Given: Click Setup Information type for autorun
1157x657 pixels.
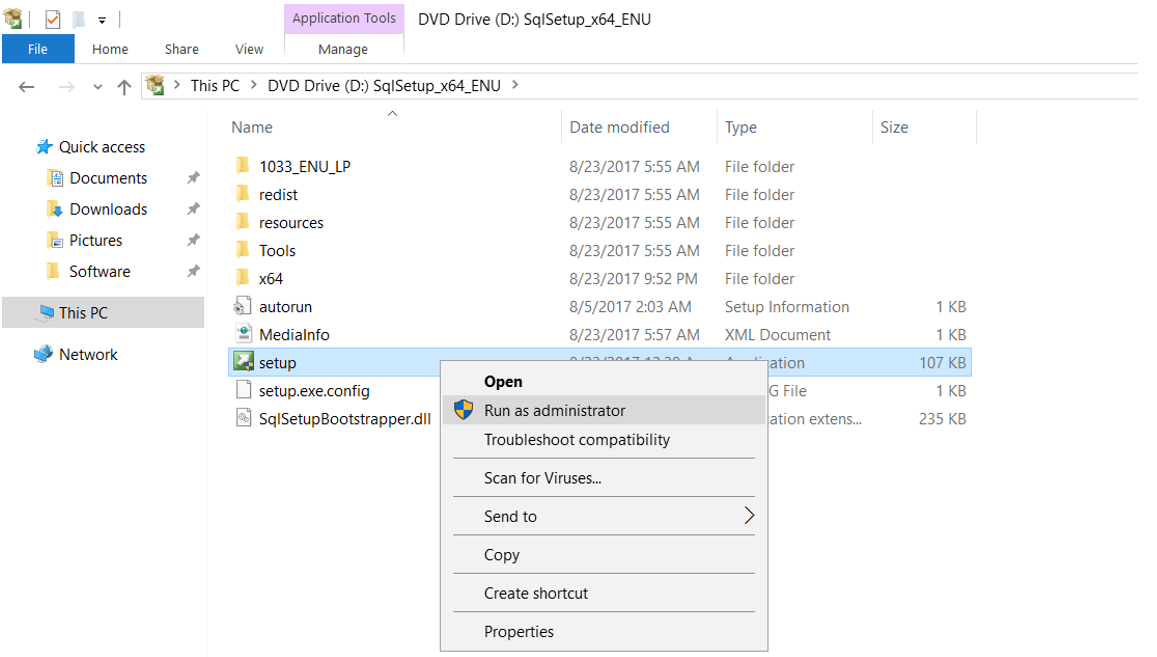Looking at the screenshot, I should [x=787, y=306].
